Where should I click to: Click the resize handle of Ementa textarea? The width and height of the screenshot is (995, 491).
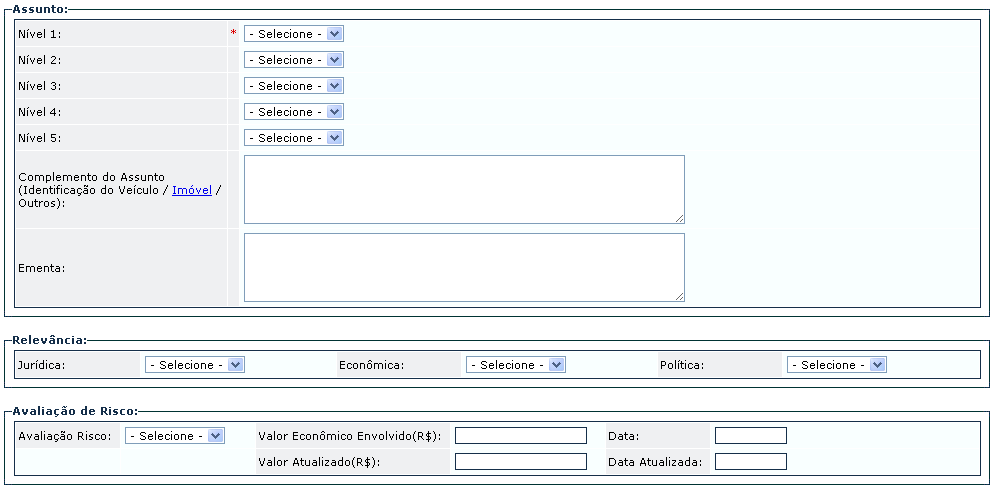coord(680,296)
